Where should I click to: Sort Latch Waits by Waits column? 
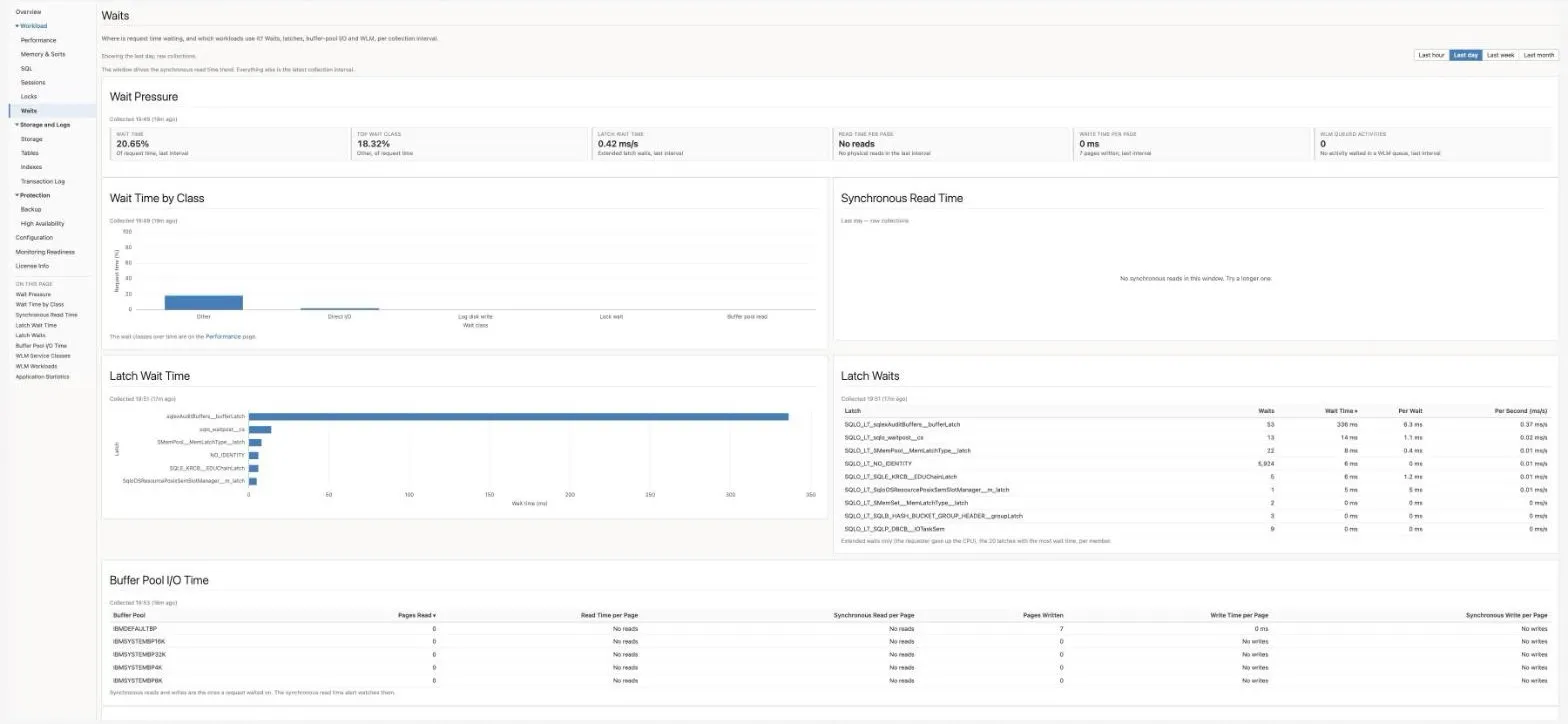coord(1266,411)
